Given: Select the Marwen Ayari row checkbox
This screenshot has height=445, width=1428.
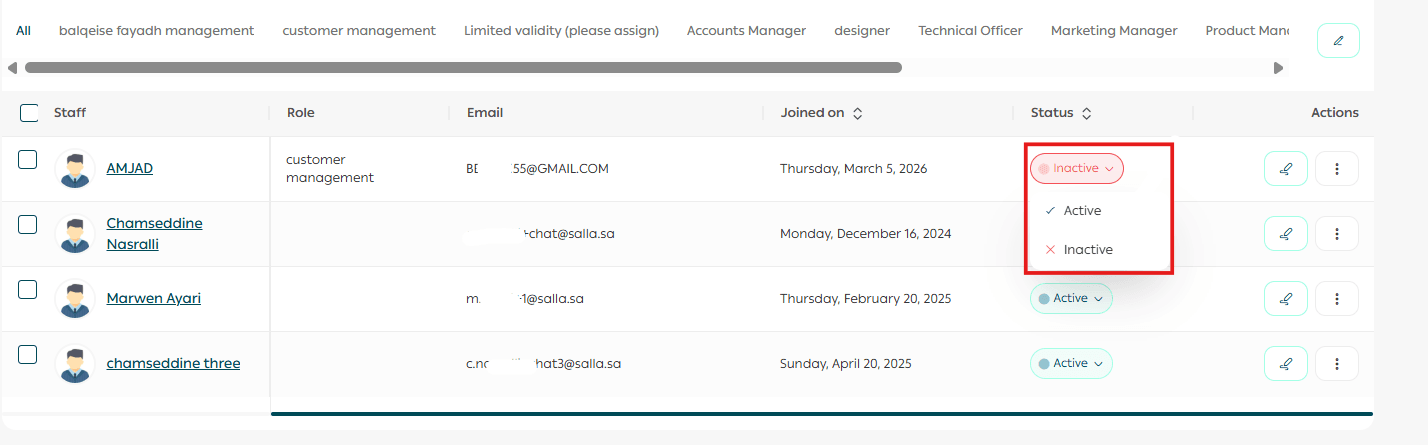Looking at the screenshot, I should point(28,289).
